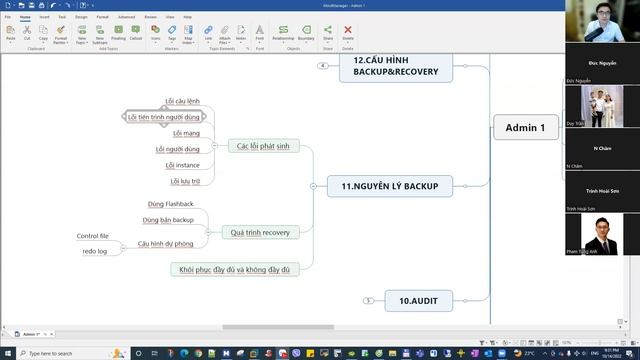Click Đức Nguyễn's video tile
The width and height of the screenshot is (640, 360).
click(602, 63)
